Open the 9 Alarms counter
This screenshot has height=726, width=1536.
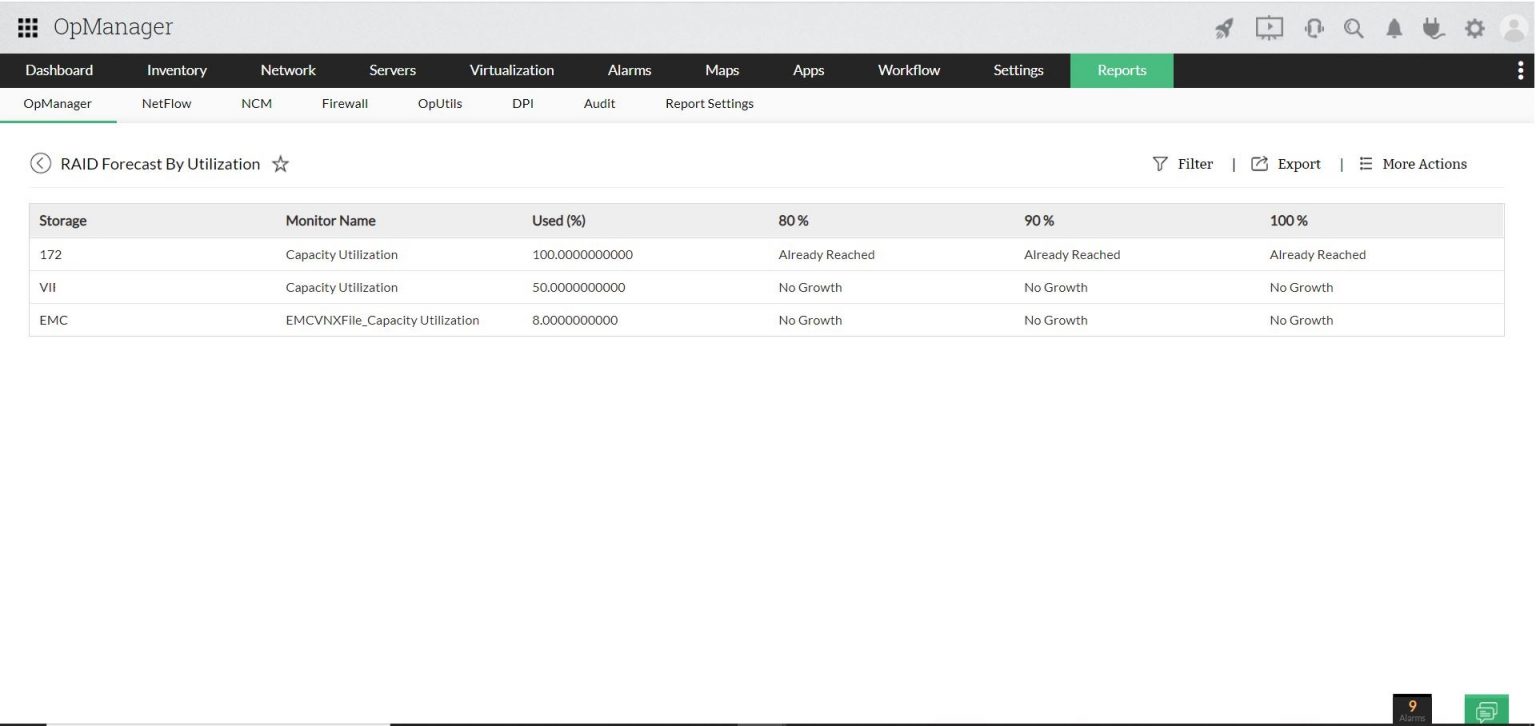click(1411, 709)
